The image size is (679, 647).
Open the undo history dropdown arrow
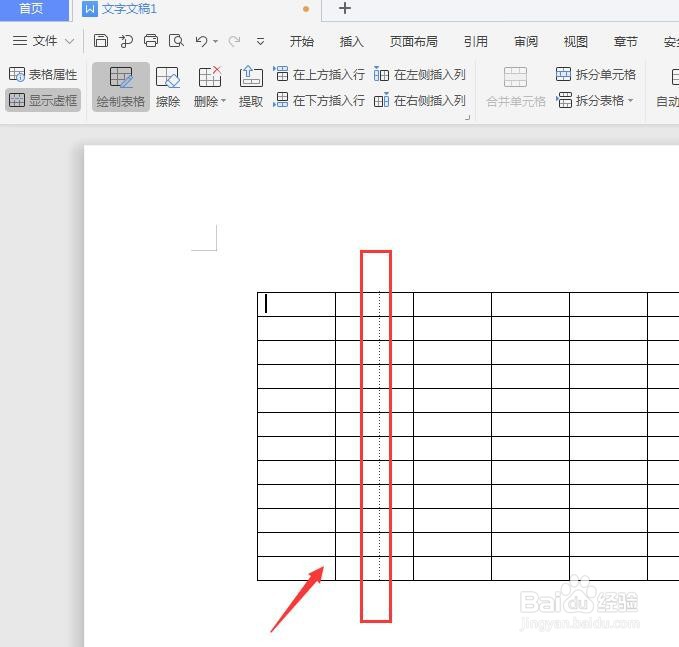point(215,42)
